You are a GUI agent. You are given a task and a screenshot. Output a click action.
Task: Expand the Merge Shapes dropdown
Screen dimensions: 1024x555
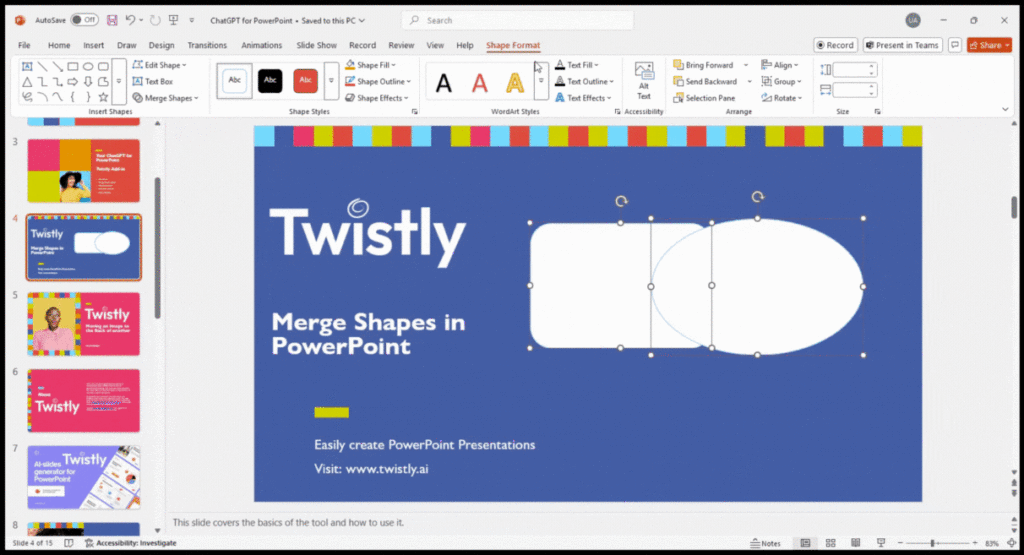[166, 98]
